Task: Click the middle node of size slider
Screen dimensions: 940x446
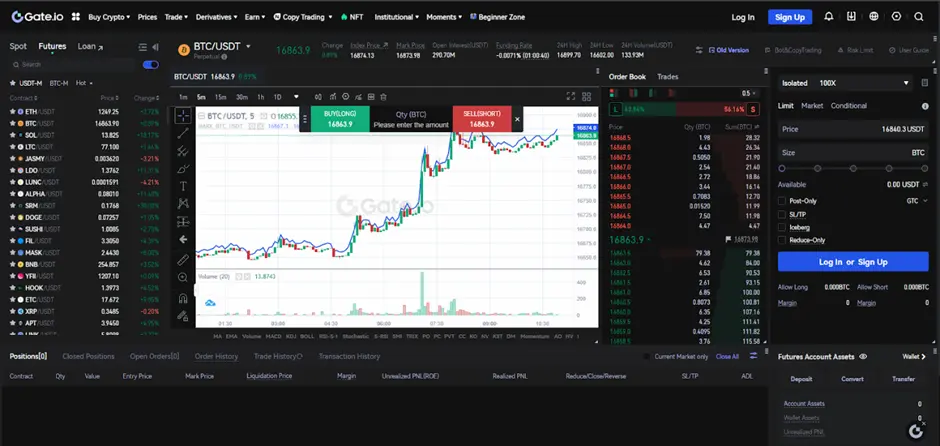Action: 853,168
